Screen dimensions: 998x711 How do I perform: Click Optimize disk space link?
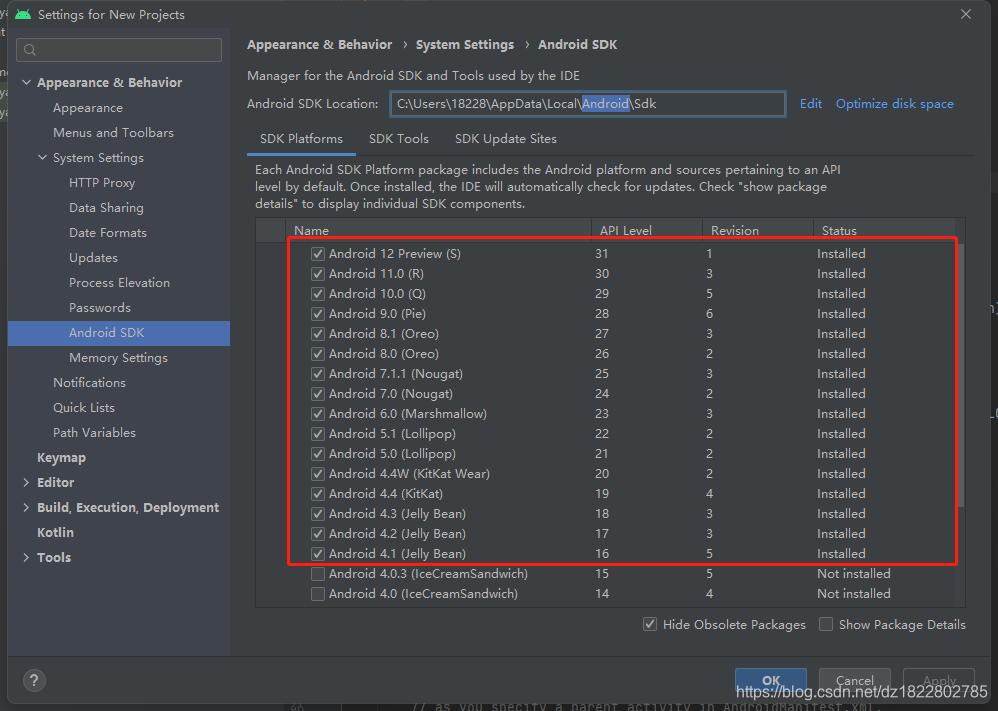(894, 104)
